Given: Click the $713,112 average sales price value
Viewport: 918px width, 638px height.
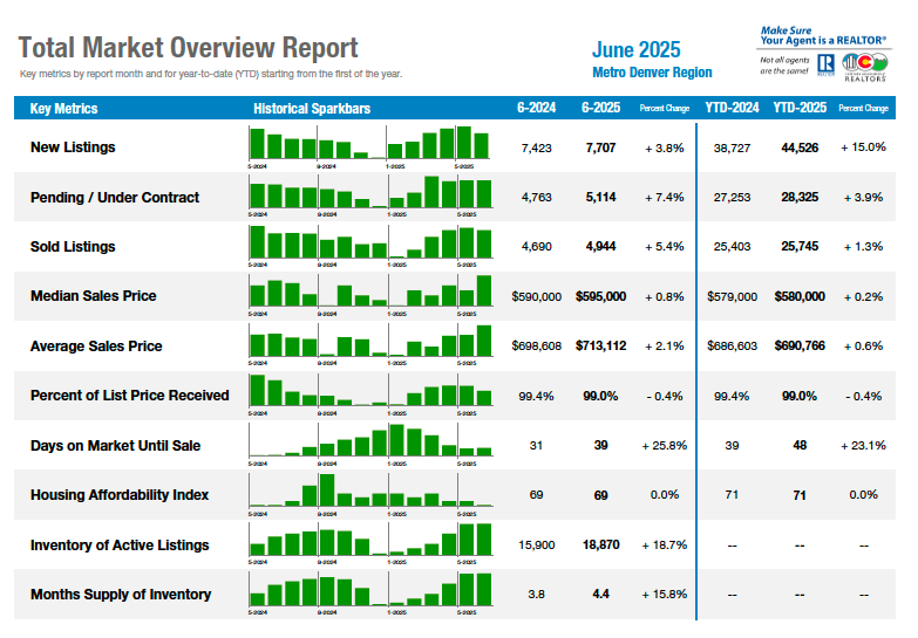Looking at the screenshot, I should coord(601,346).
